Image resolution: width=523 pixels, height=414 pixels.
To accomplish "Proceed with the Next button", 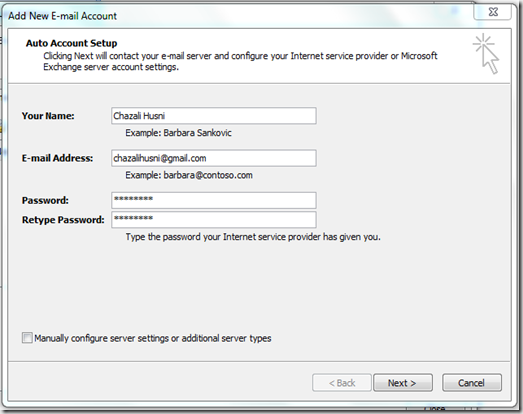I will [x=403, y=383].
